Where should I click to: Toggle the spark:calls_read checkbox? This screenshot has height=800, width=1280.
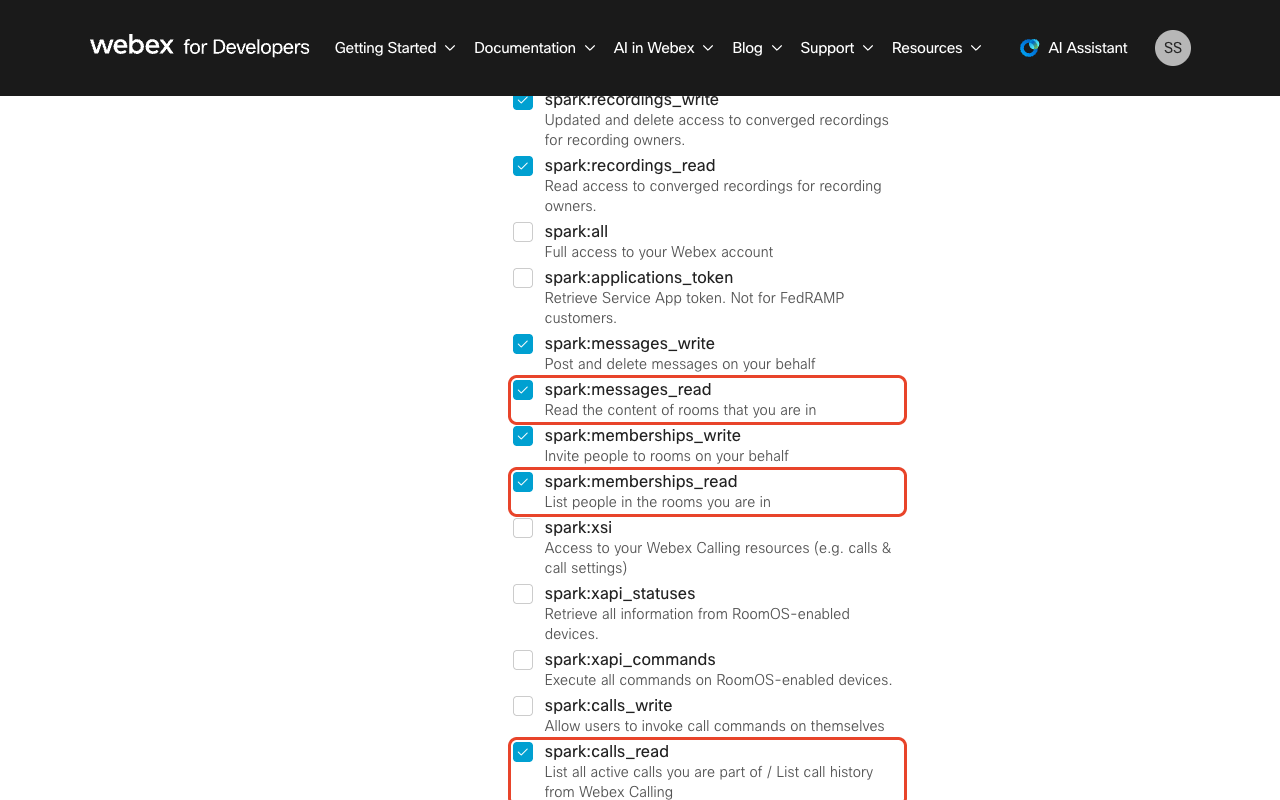coord(523,752)
